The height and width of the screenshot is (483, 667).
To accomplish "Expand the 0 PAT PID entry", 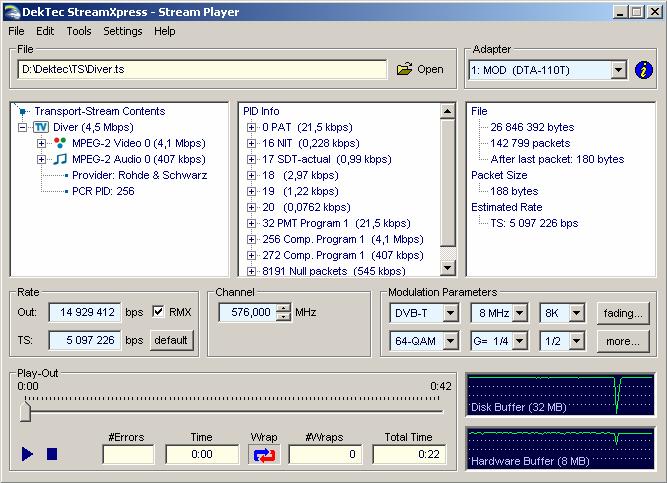I will click(x=251, y=127).
